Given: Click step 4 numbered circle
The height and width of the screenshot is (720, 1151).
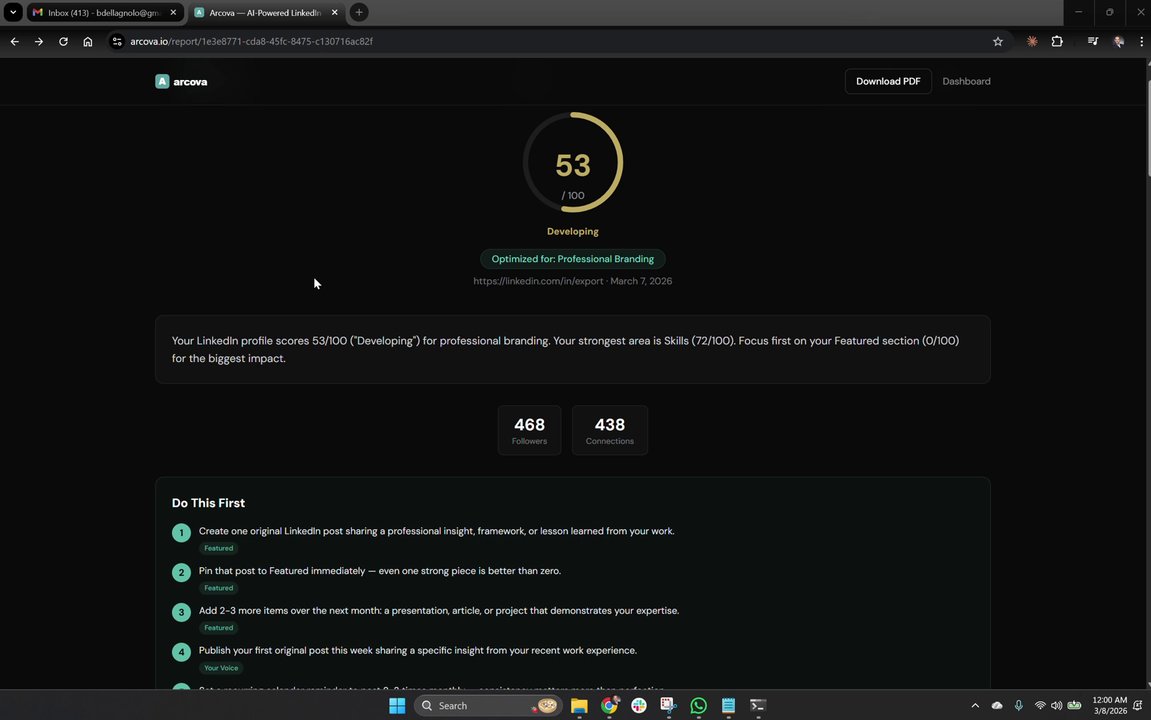Looking at the screenshot, I should pos(181,652).
